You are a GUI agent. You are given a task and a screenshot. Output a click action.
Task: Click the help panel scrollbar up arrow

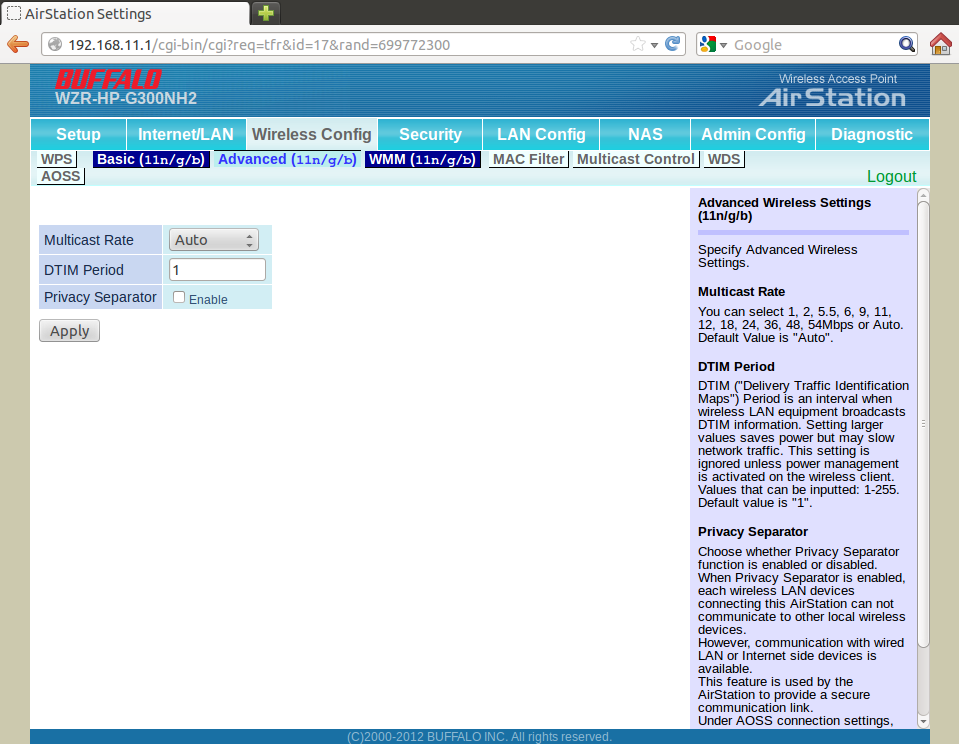[x=923, y=195]
